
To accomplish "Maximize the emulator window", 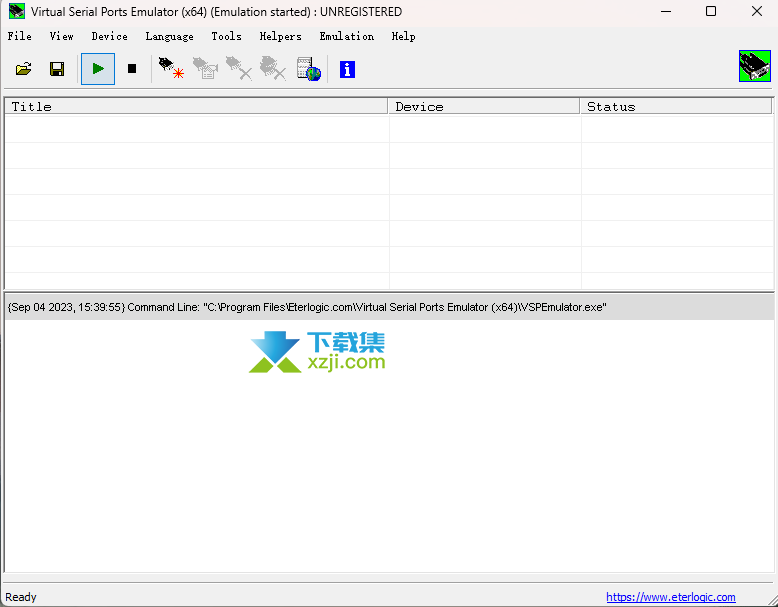I will coord(711,11).
